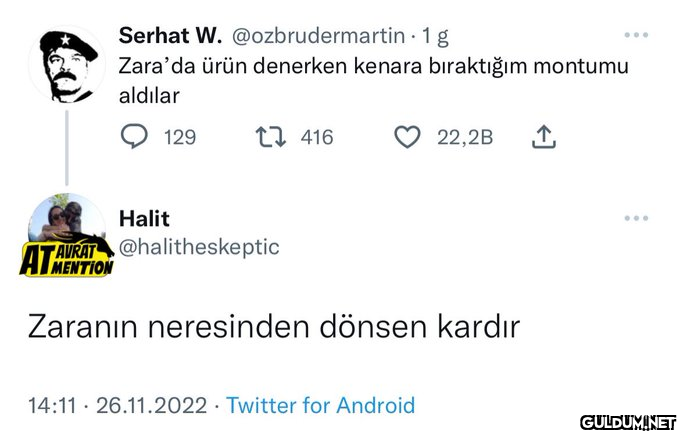Open Halit's profile picture
Image resolution: width=680 pixels, height=434 pixels.
pyautogui.click(x=69, y=221)
